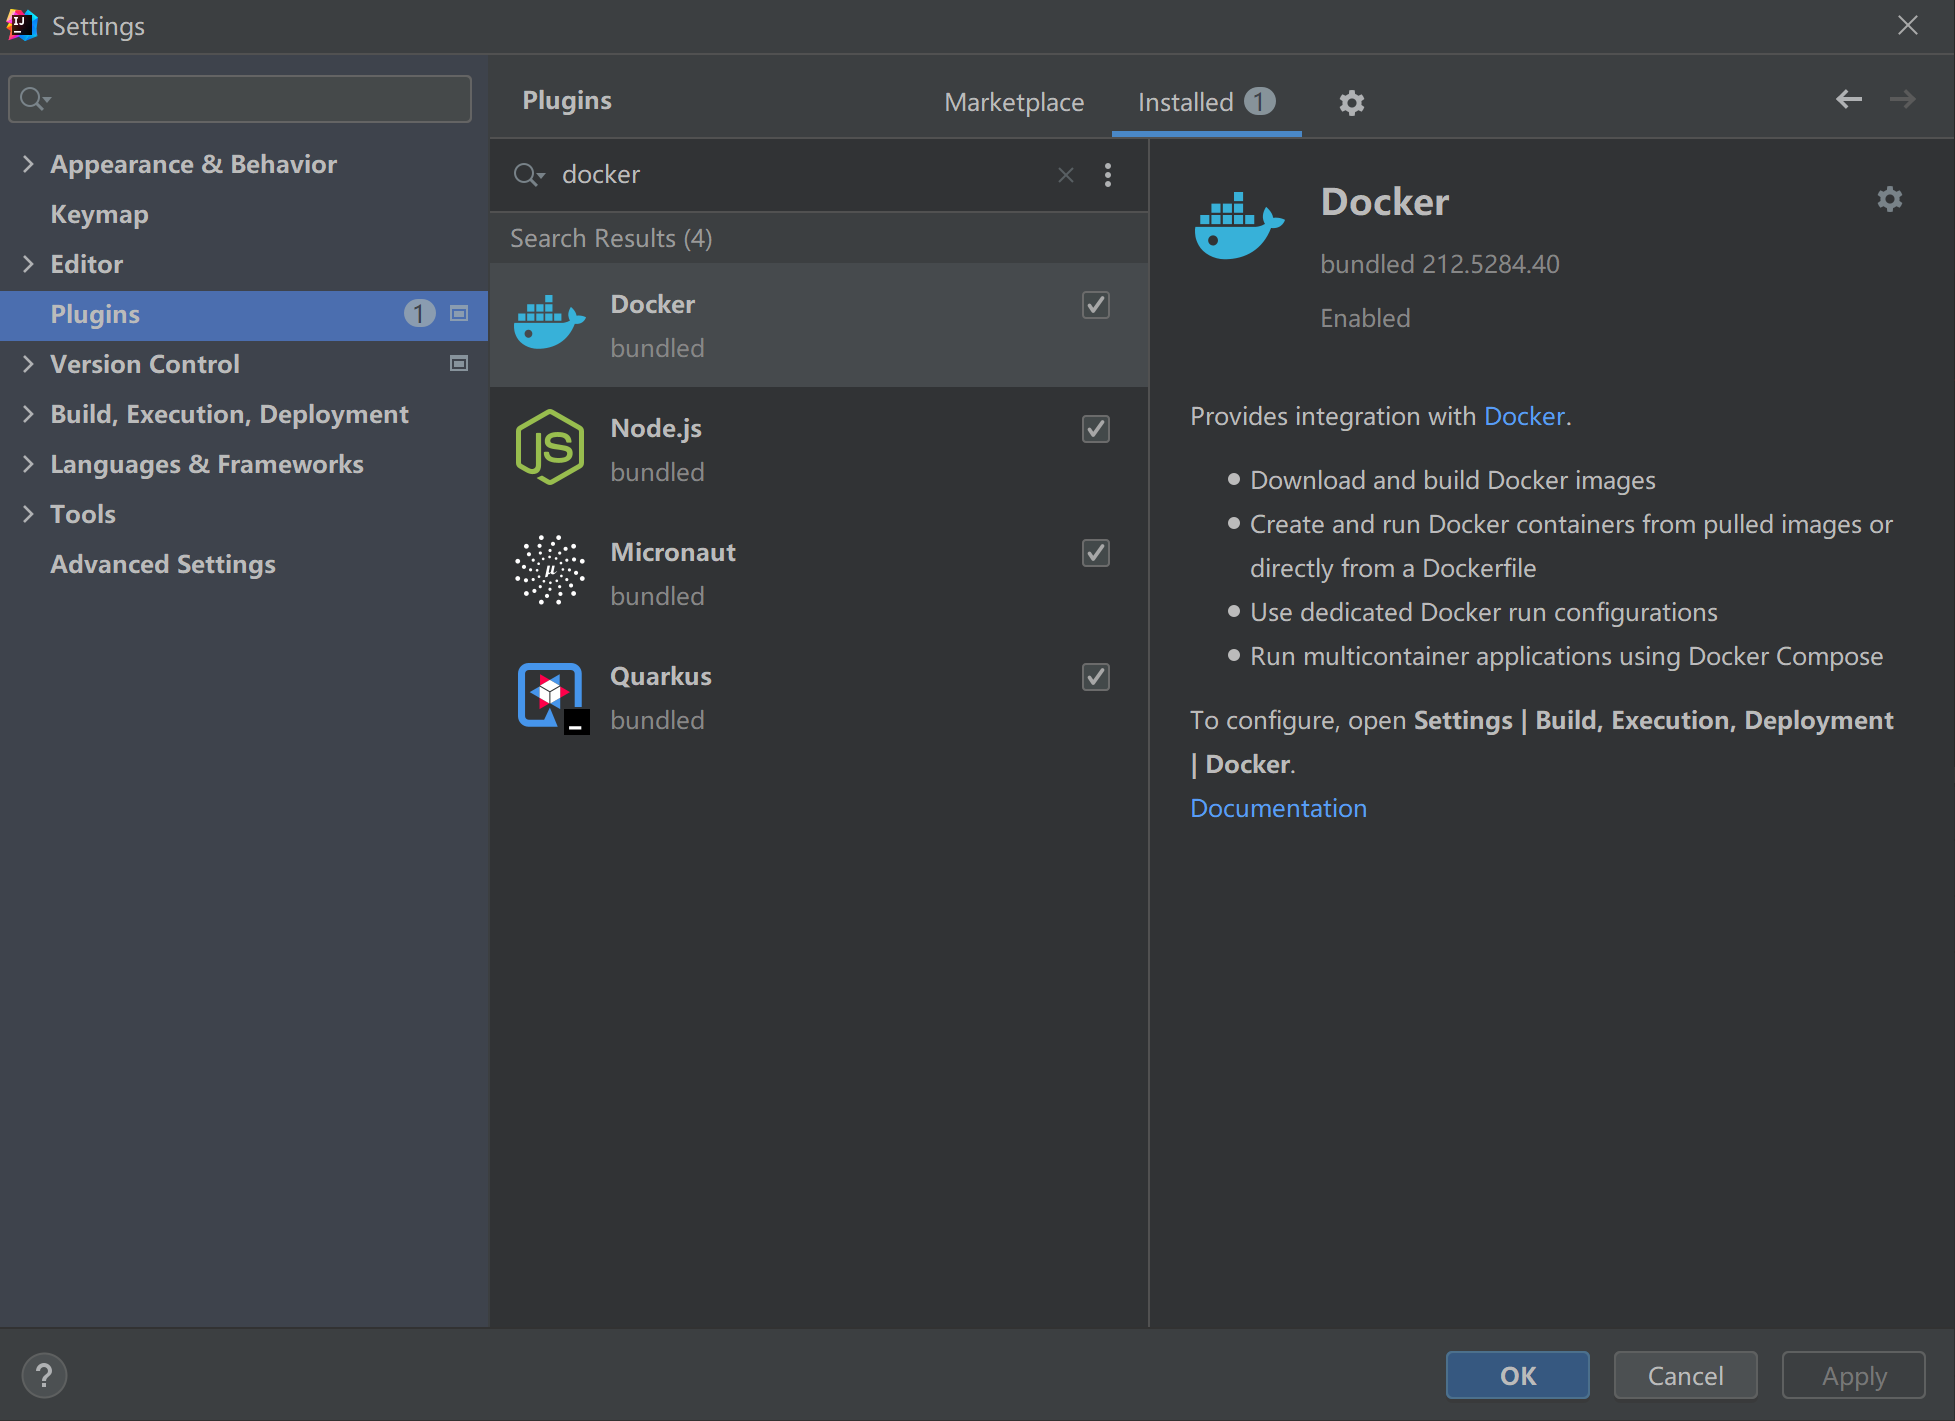Screen dimensions: 1955x1421
Task: Click the Micronaut plugin icon
Action: tap(549, 571)
